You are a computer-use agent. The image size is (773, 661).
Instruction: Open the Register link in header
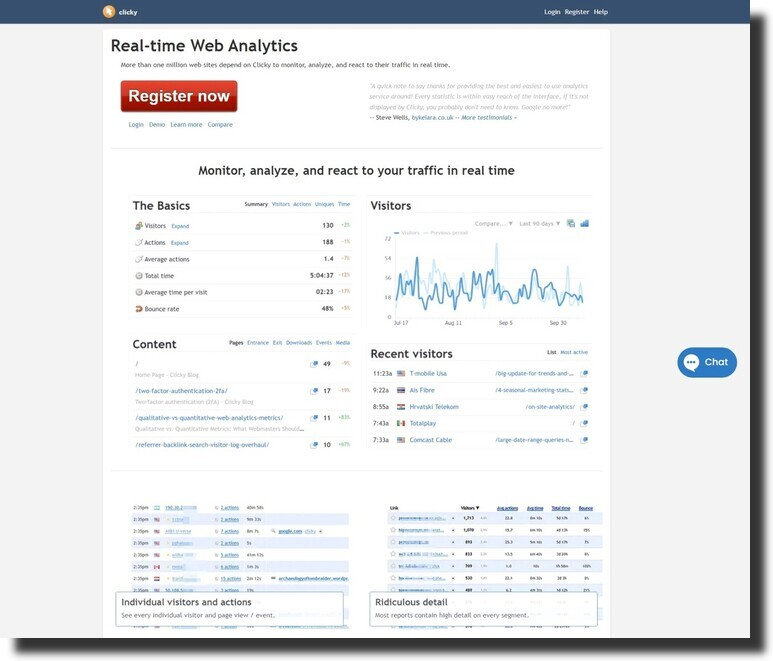[577, 12]
